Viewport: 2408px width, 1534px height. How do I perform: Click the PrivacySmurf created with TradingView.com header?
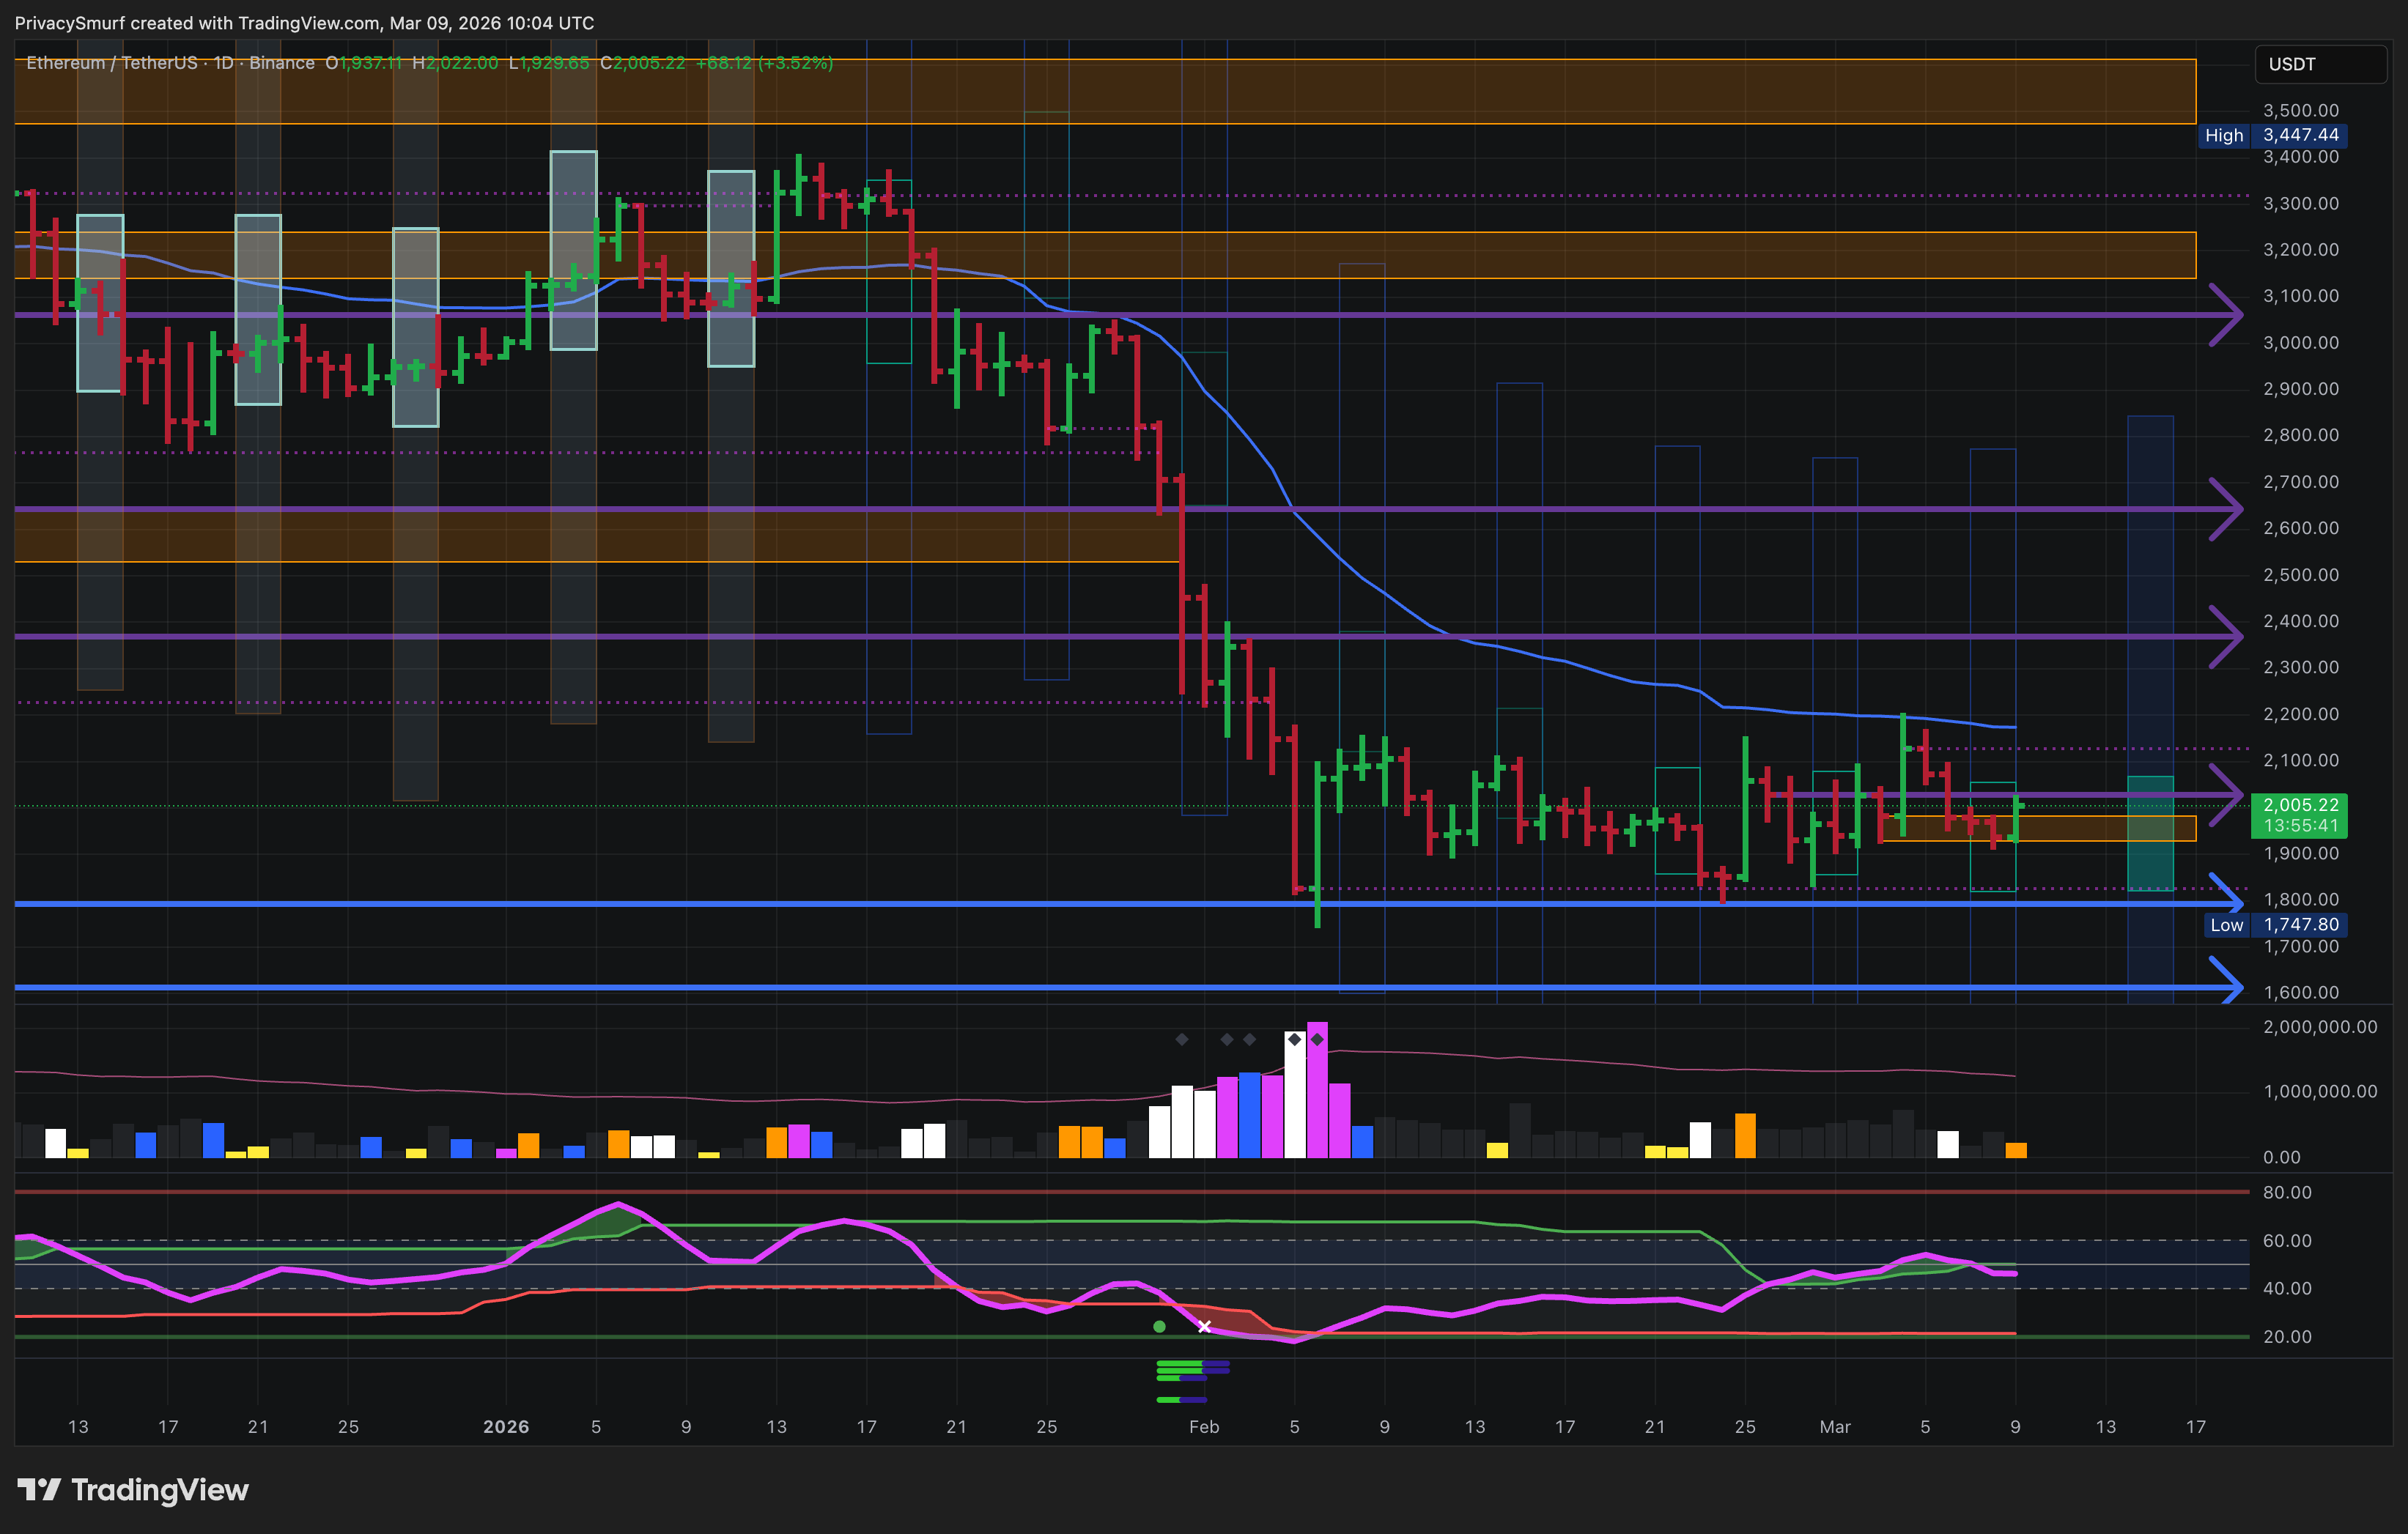304,23
